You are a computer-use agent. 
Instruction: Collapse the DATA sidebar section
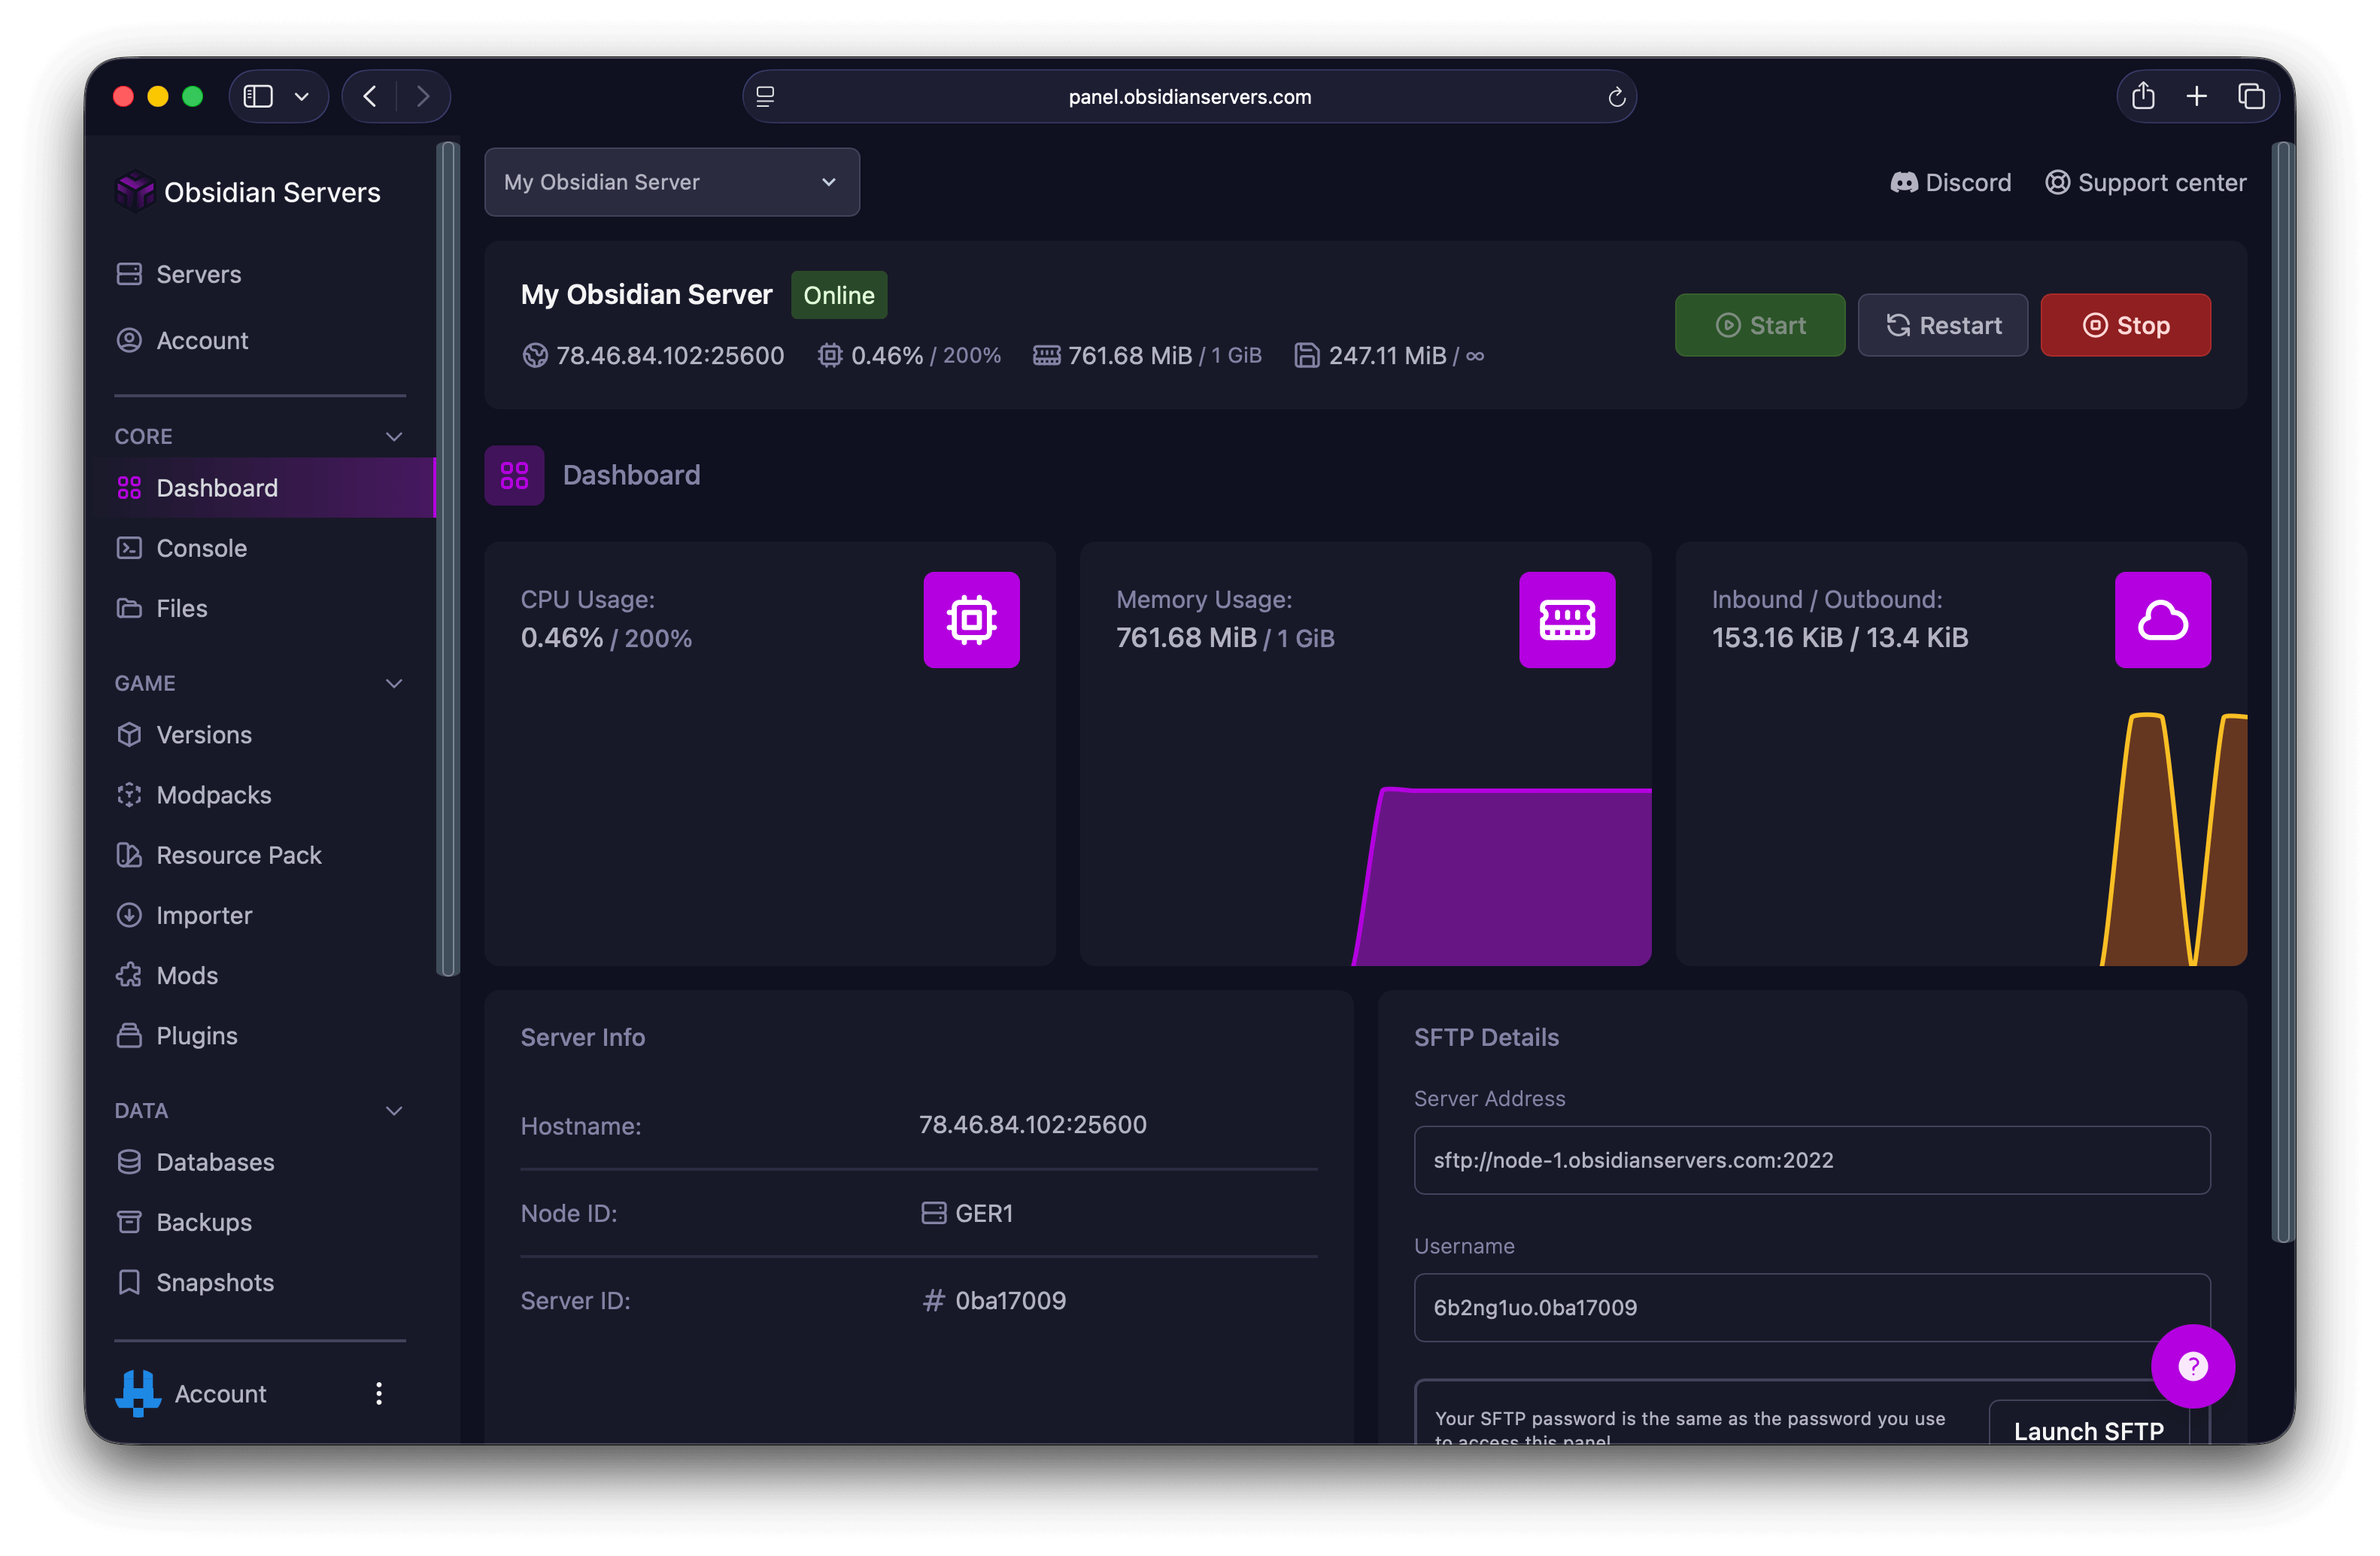pyautogui.click(x=394, y=1110)
